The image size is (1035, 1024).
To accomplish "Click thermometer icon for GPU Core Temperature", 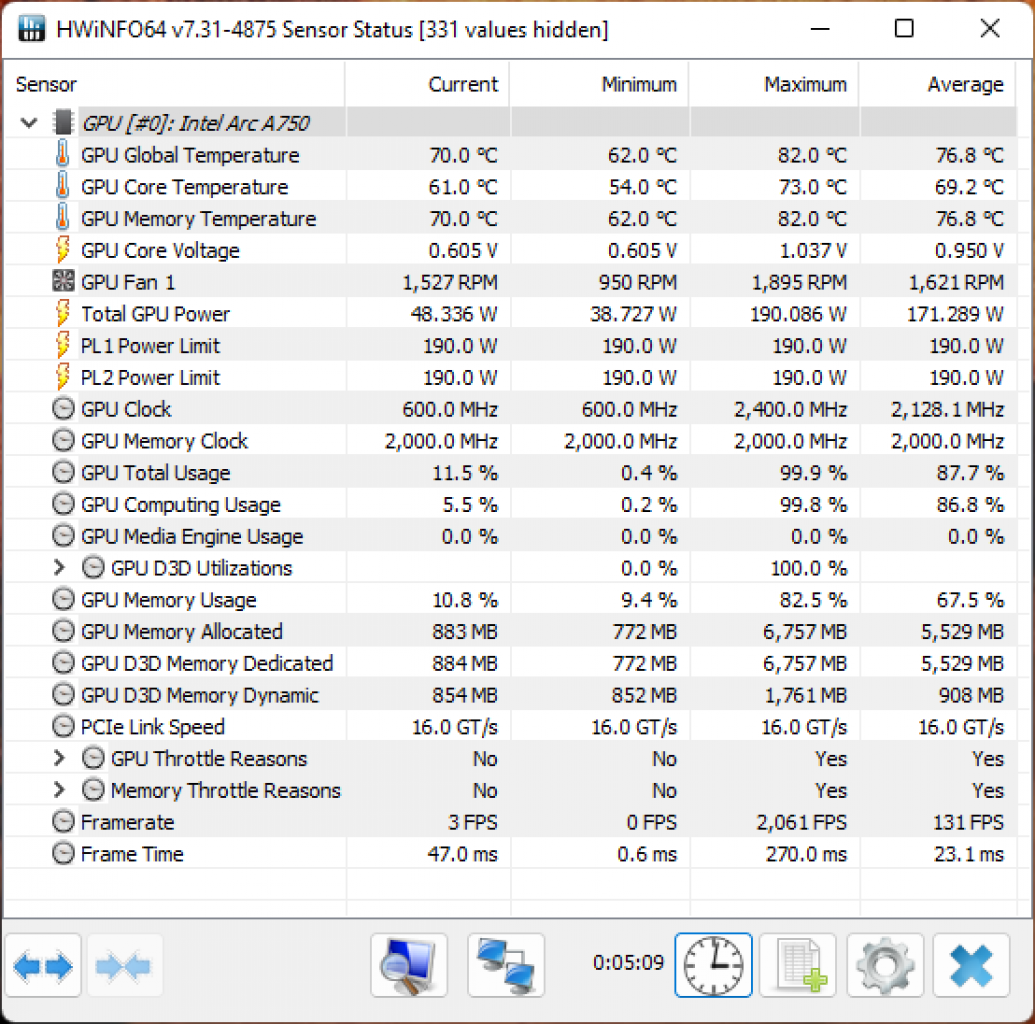I will [63, 186].
